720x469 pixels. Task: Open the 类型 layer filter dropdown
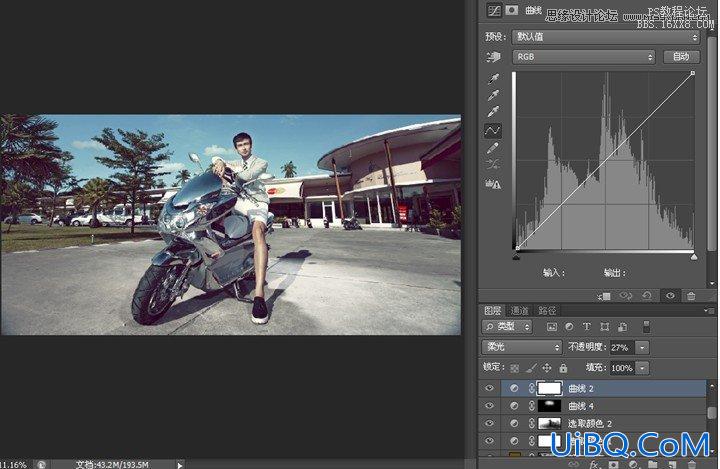coord(507,327)
